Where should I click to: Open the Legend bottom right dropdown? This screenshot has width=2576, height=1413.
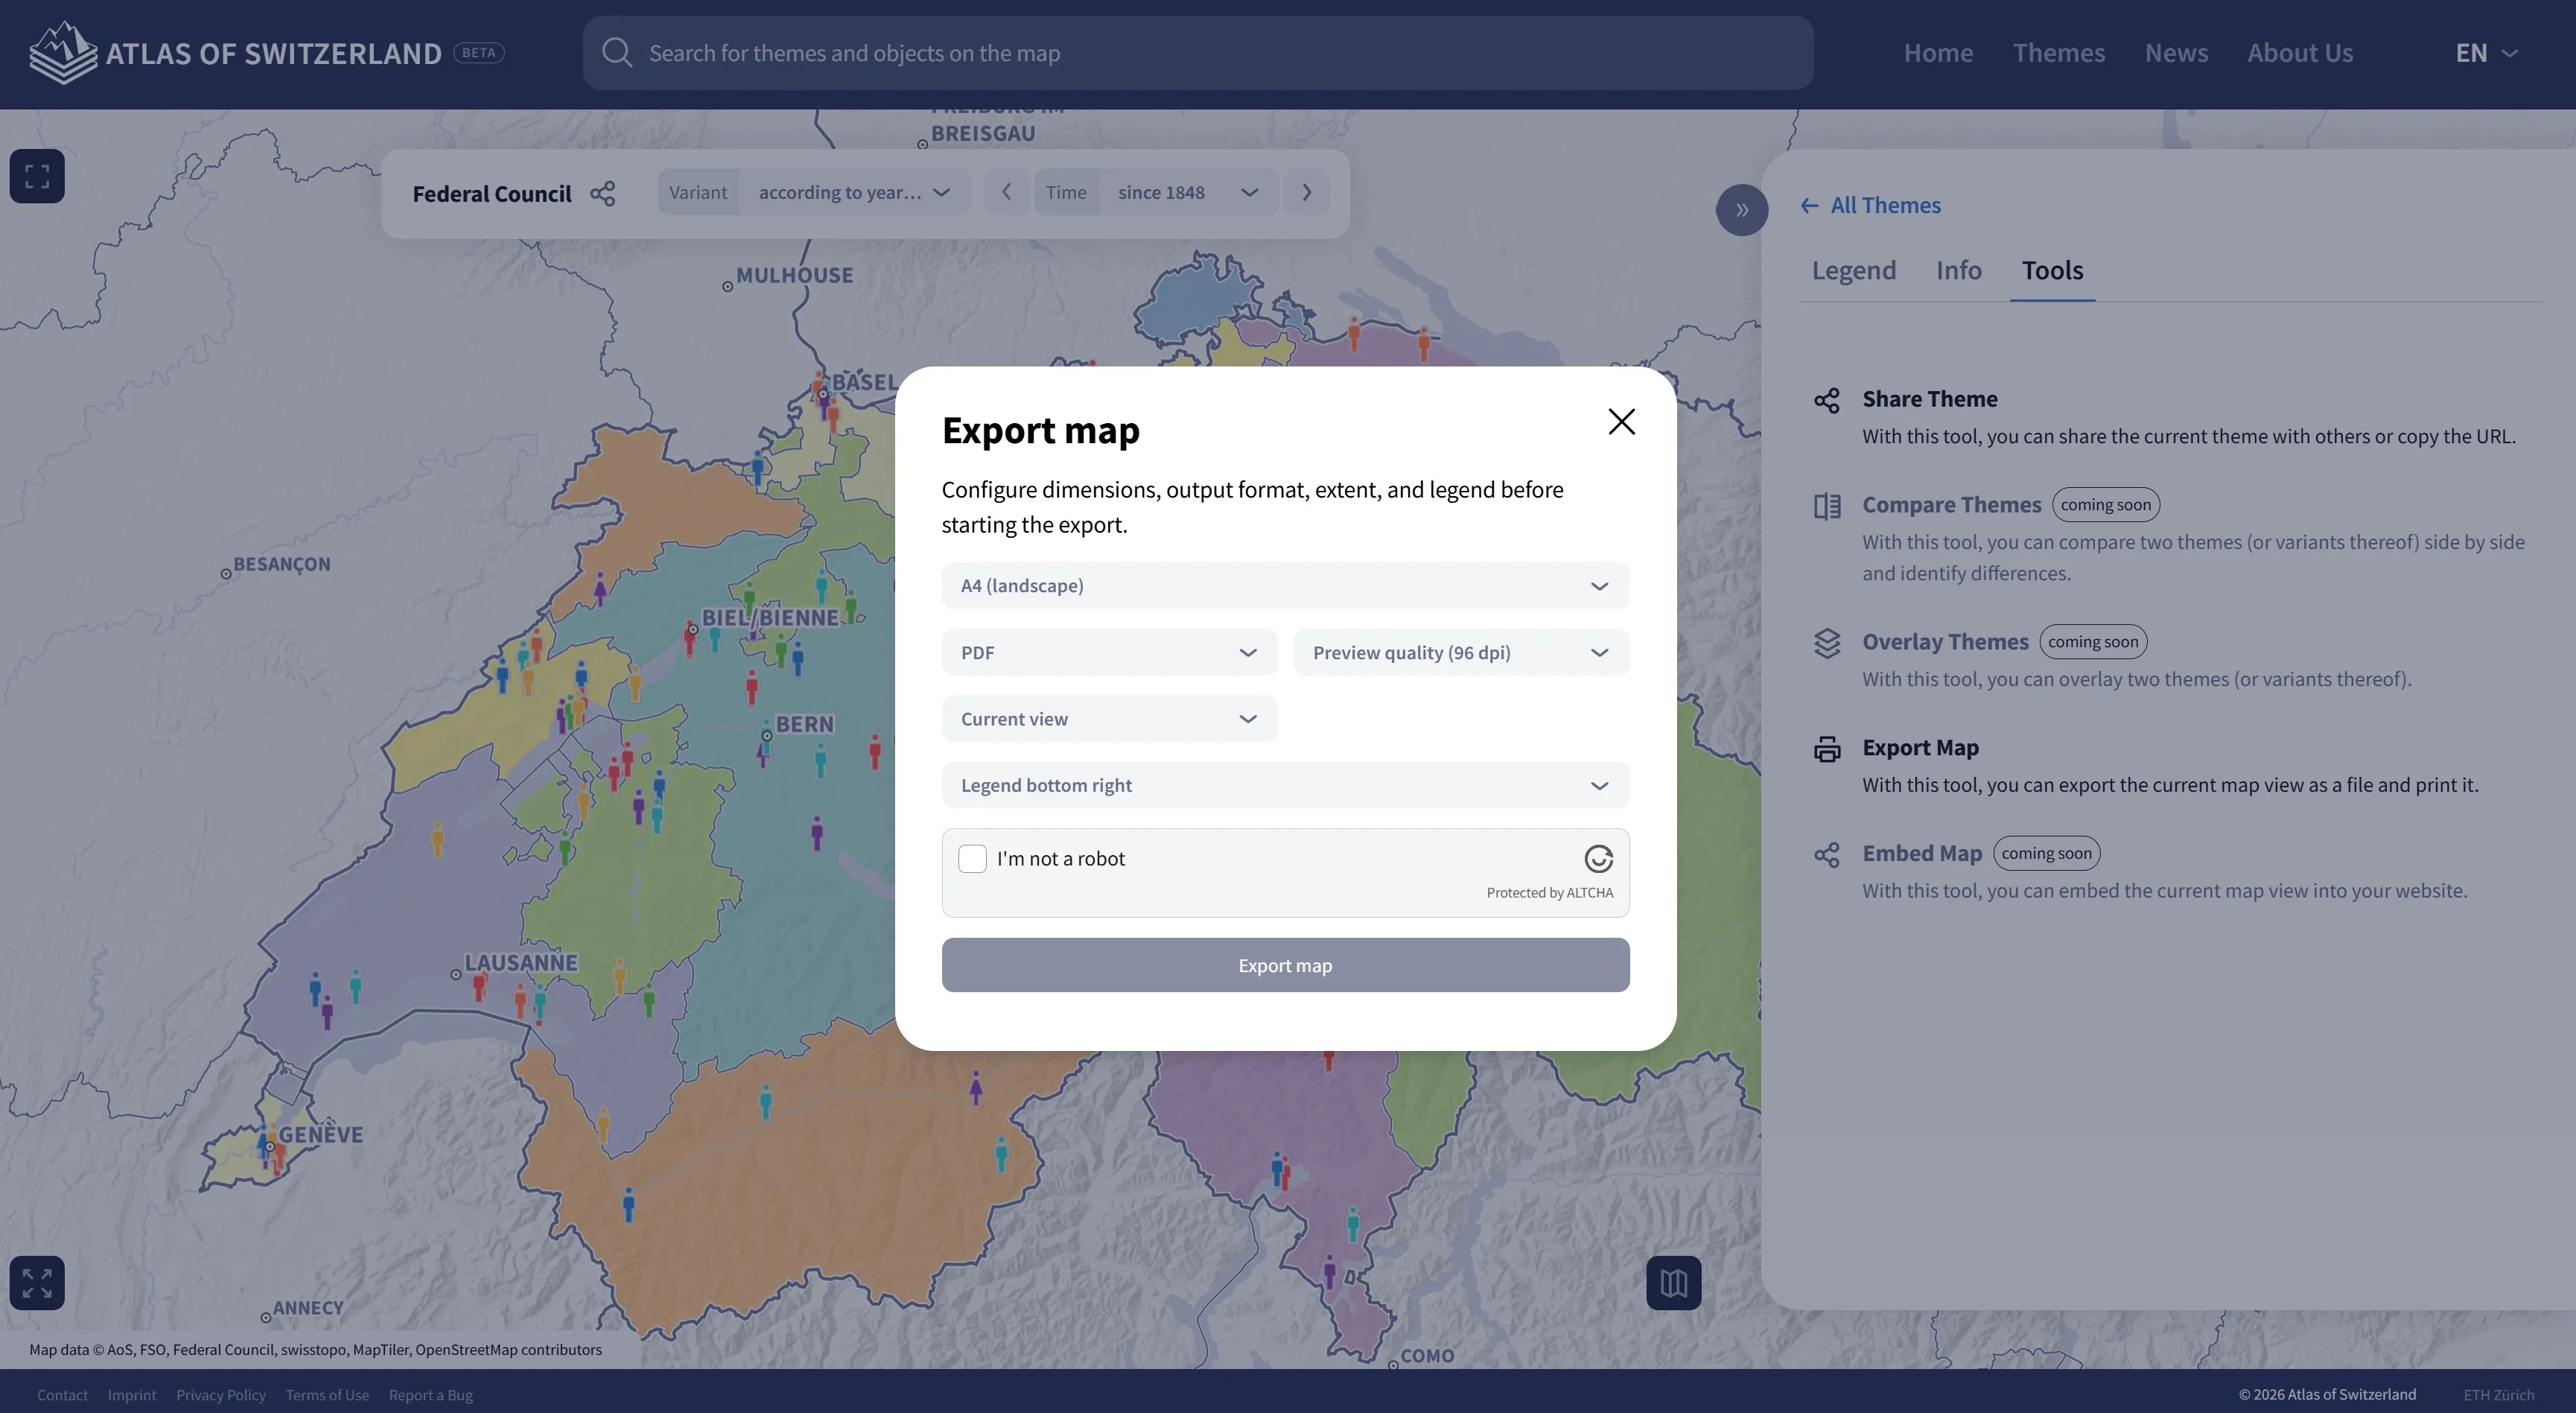click(1285, 785)
